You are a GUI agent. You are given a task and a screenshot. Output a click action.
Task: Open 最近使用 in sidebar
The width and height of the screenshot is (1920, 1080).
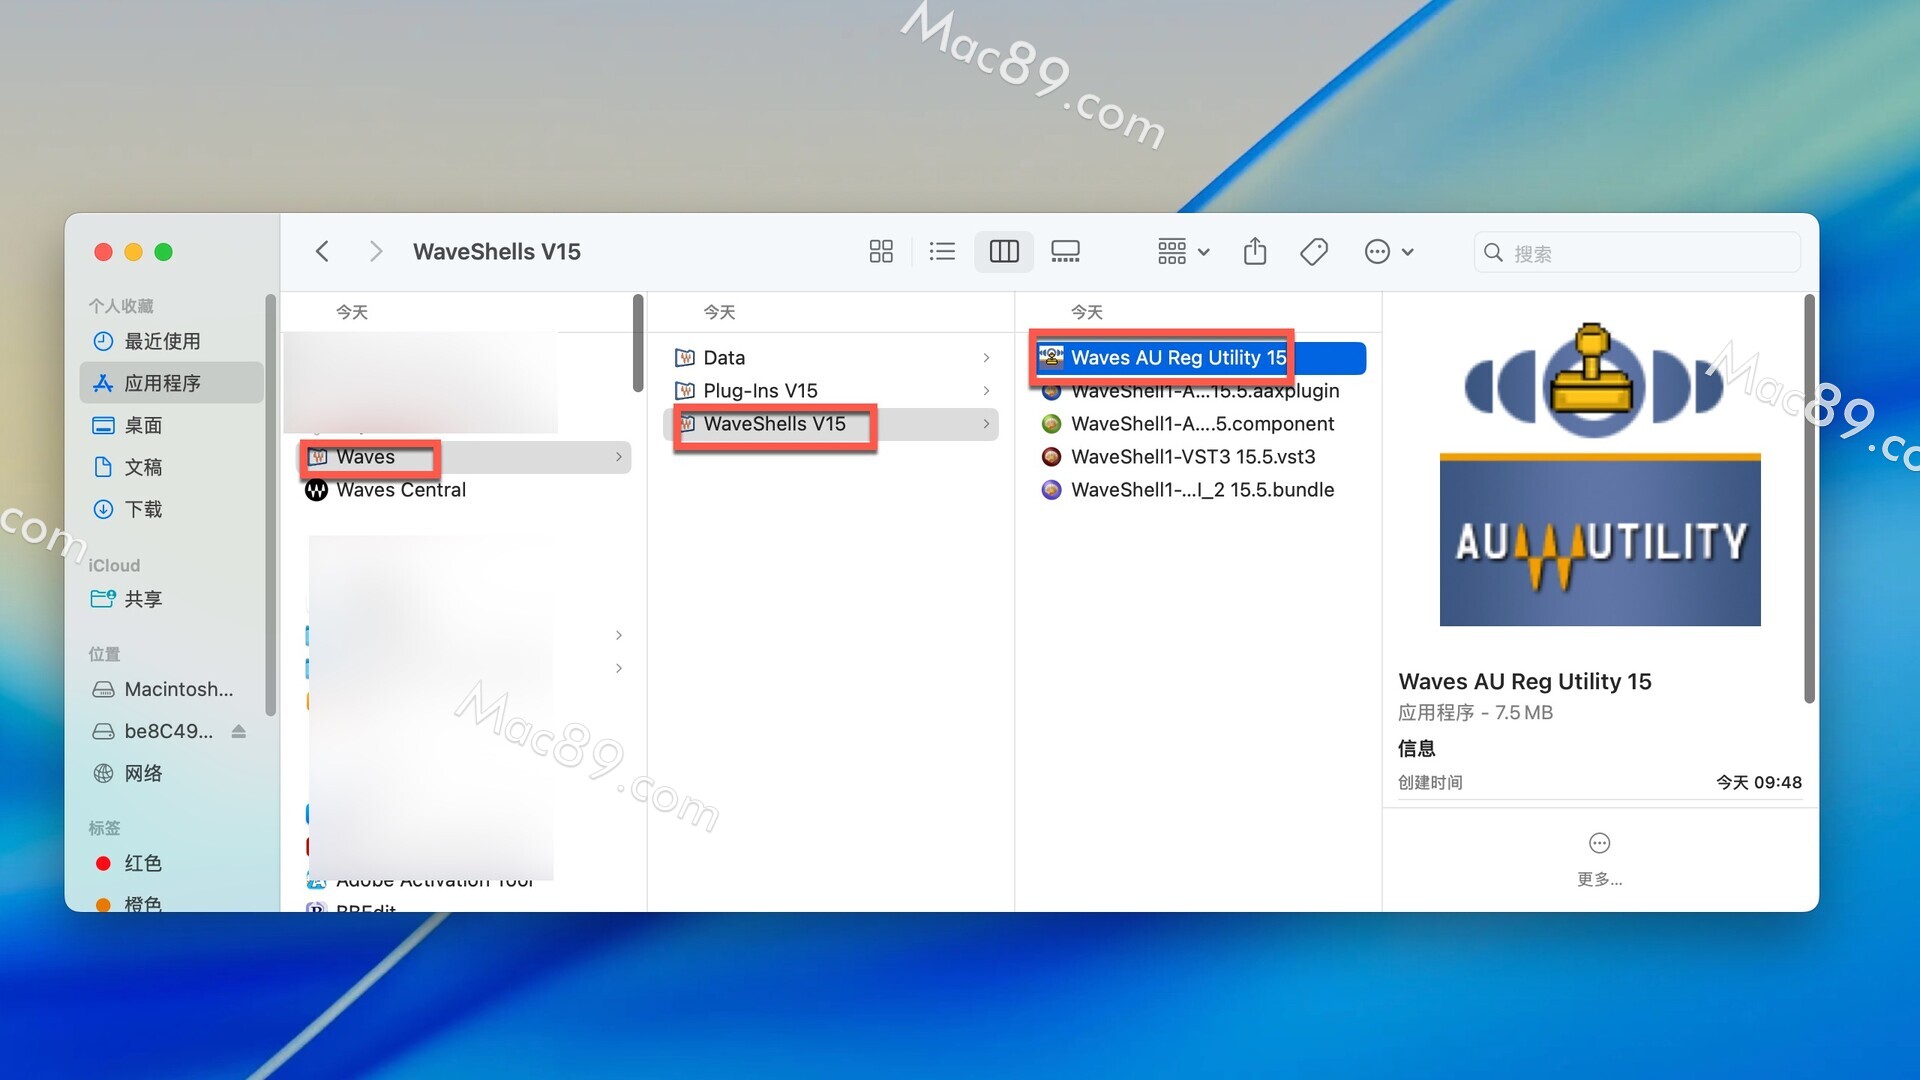162,341
